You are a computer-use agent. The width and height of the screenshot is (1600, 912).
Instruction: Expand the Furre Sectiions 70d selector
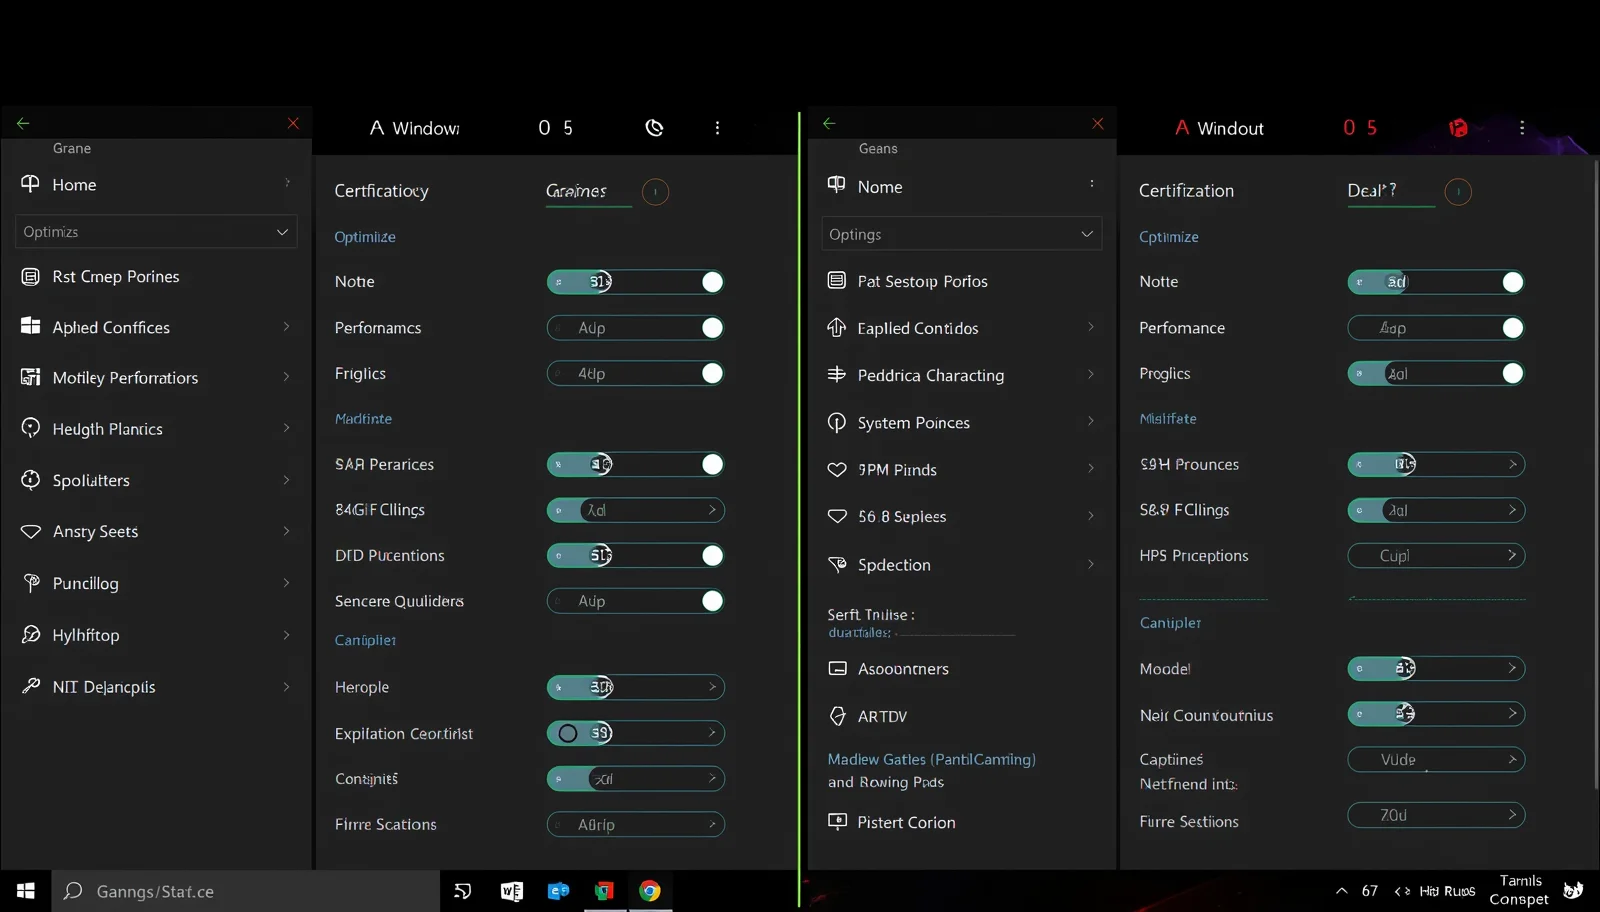coord(1436,815)
